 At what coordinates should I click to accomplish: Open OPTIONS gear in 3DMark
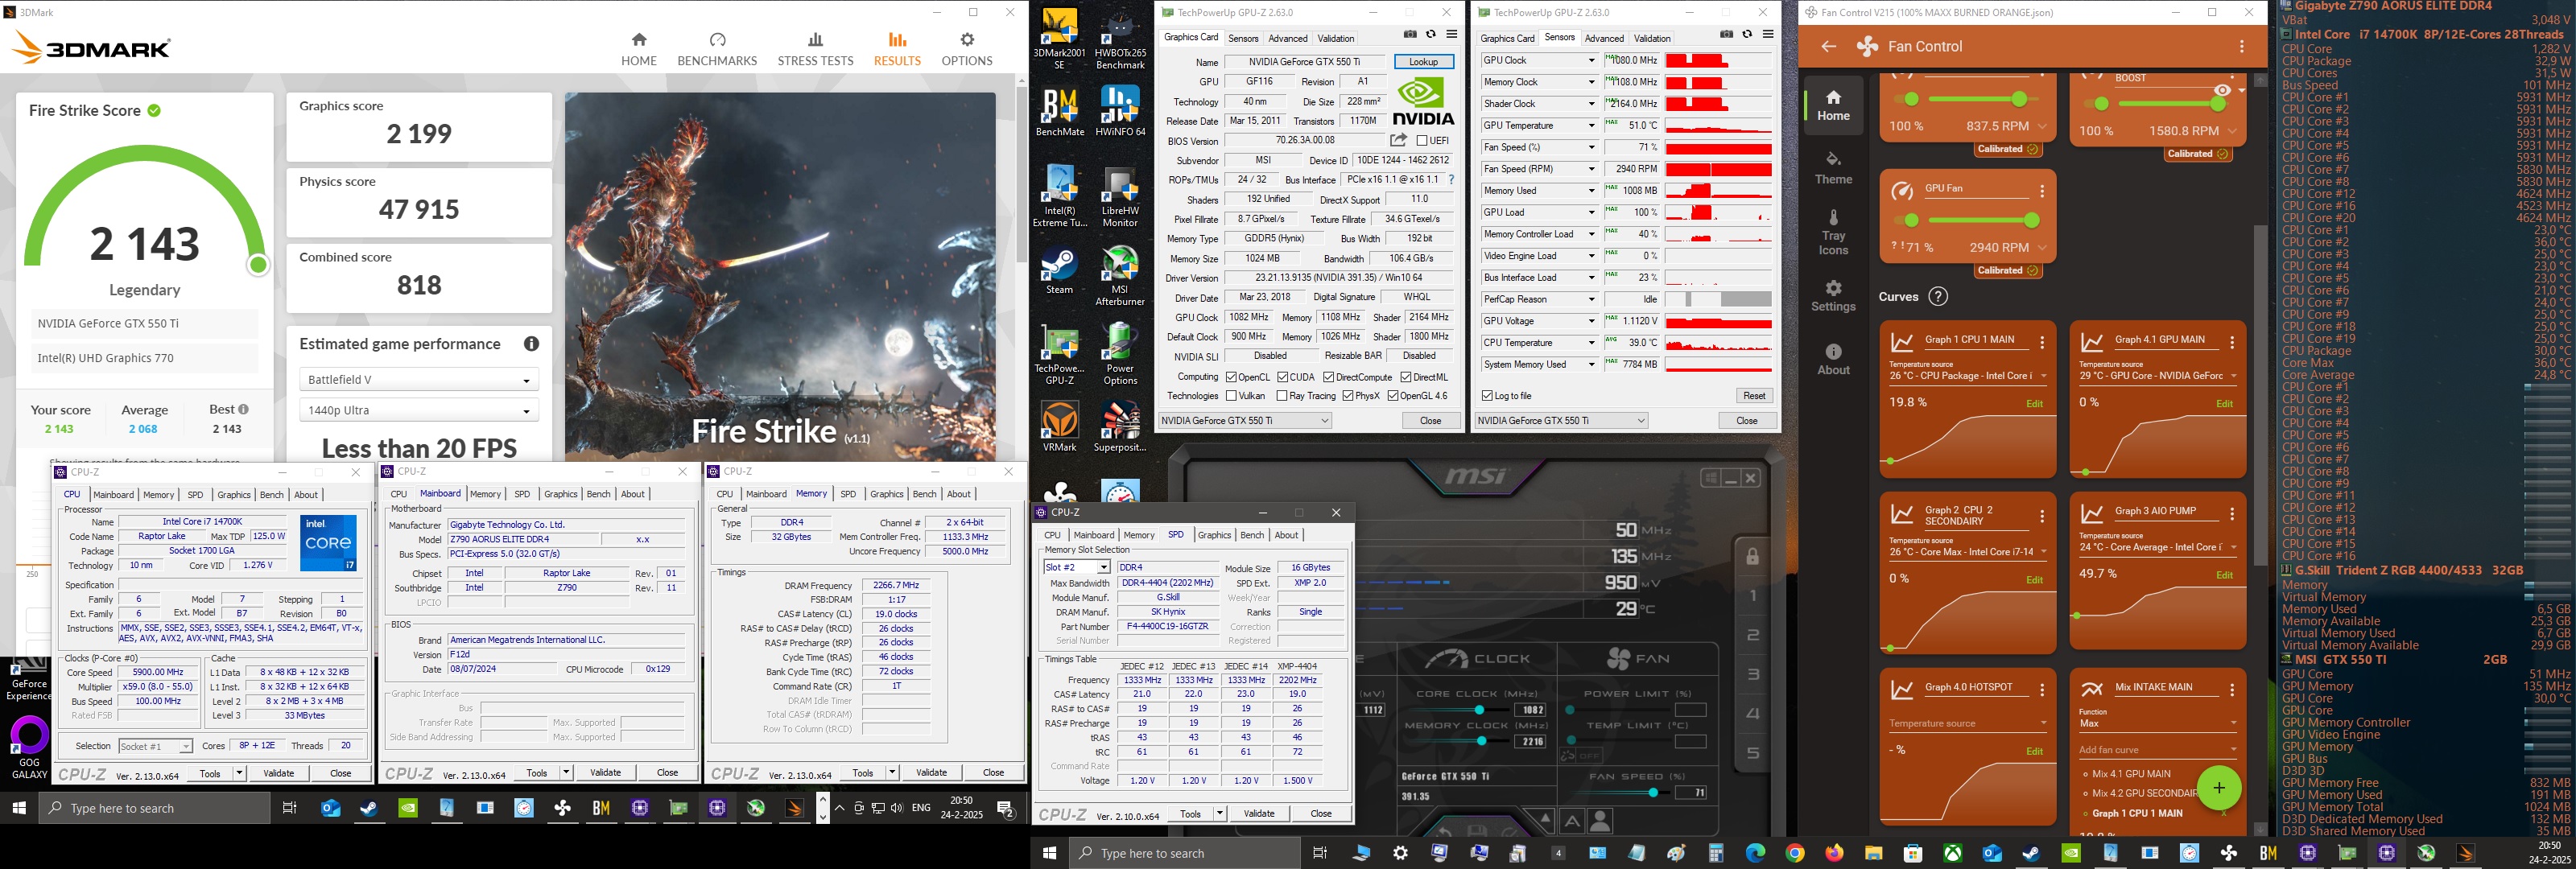pyautogui.click(x=966, y=49)
